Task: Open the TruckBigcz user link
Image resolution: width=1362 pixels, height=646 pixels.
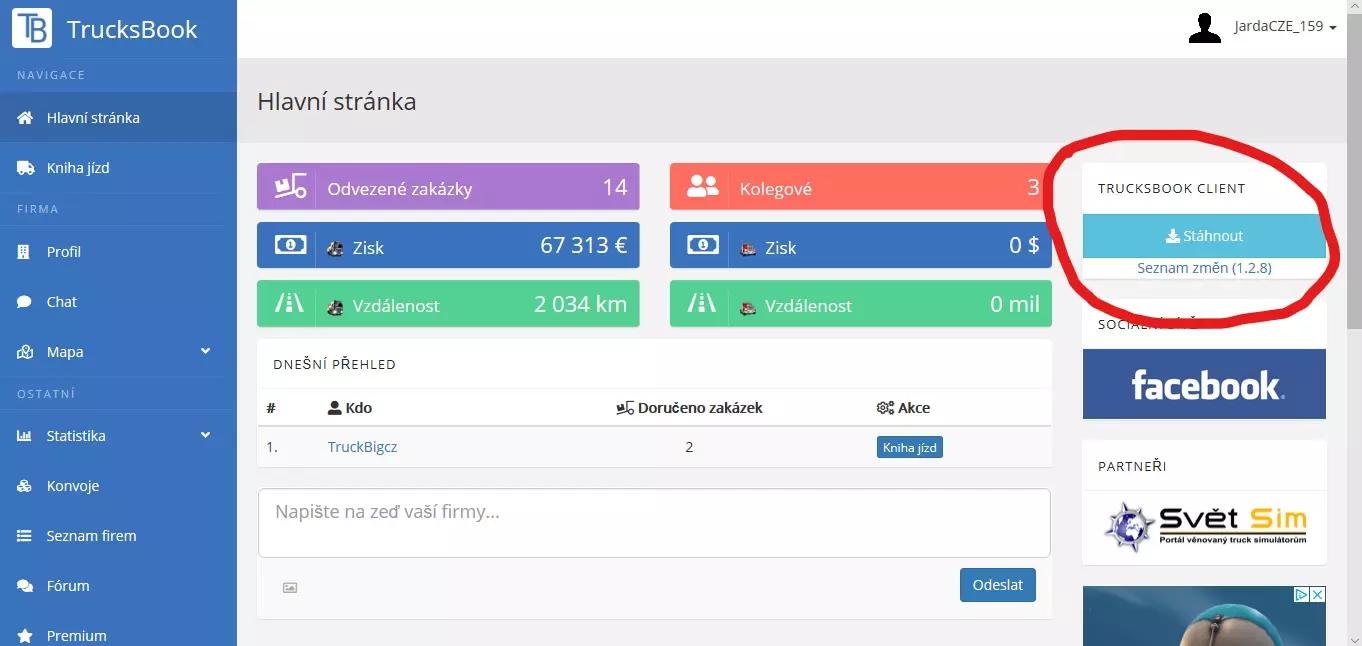Action: [362, 447]
